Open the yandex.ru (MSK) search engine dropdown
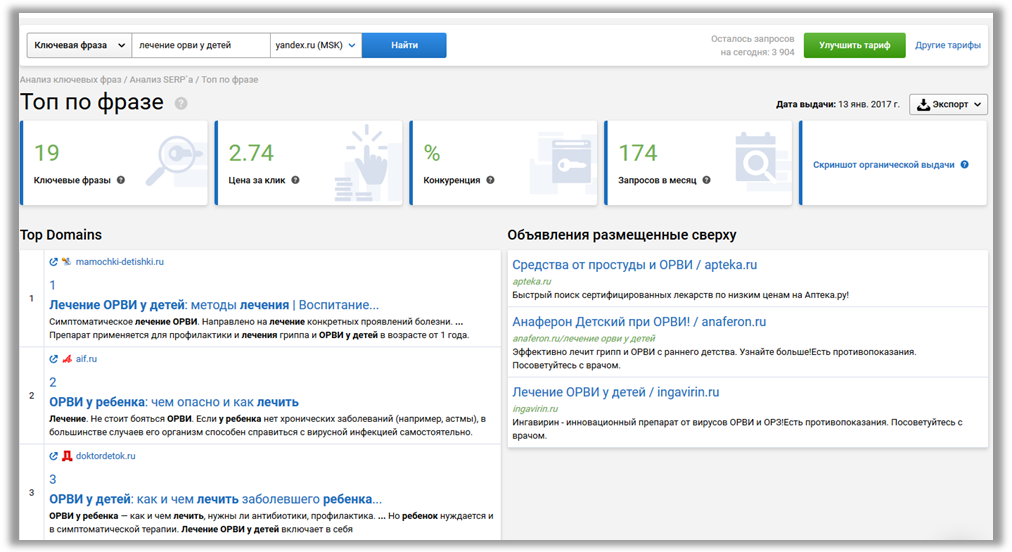1012x552 pixels. point(316,45)
